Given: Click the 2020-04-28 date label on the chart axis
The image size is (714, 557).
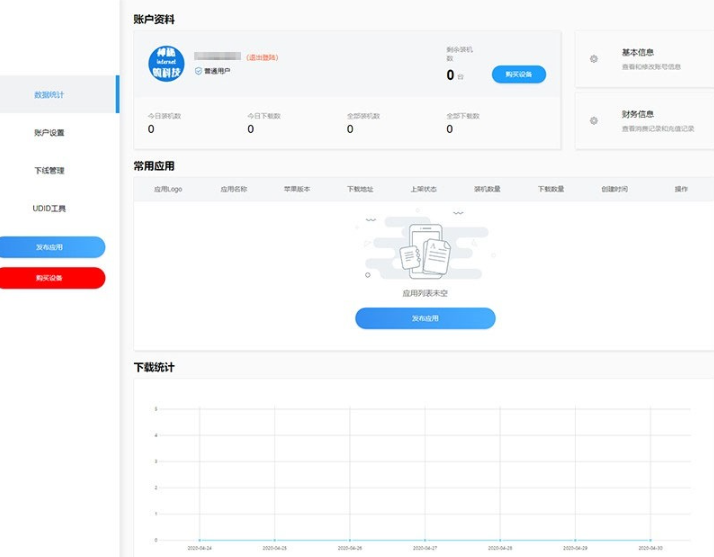Looking at the screenshot, I should tap(500, 548).
